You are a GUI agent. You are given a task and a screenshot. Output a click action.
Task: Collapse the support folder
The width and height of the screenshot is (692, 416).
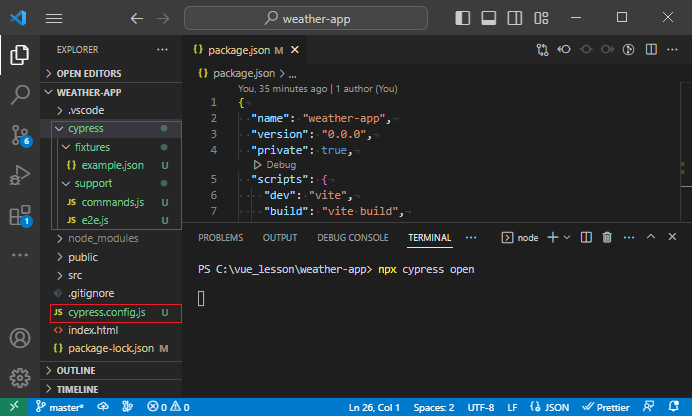point(111,183)
